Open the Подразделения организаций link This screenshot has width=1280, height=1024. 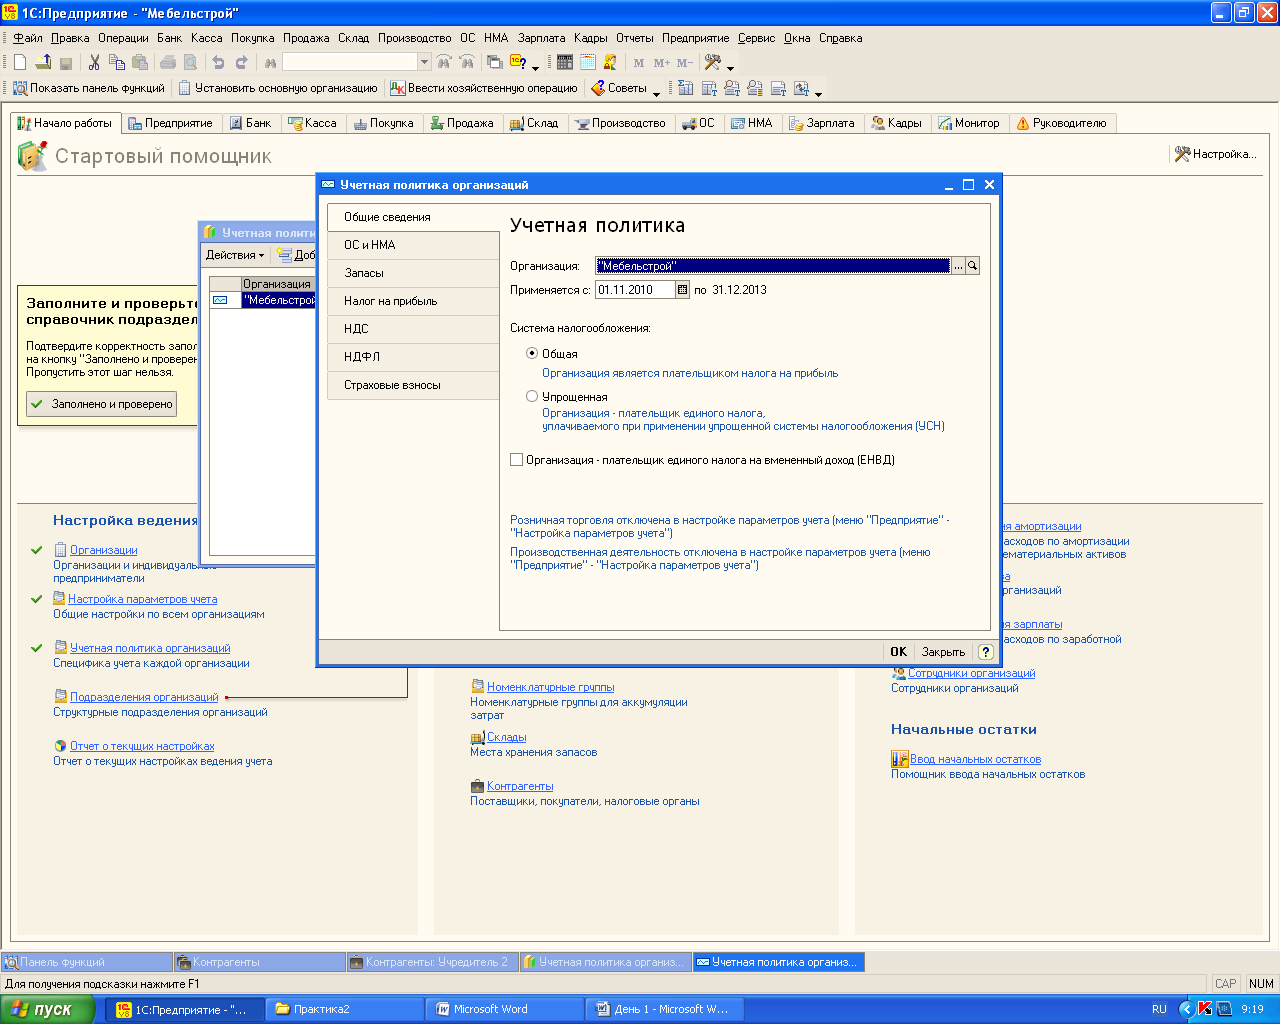(x=144, y=697)
